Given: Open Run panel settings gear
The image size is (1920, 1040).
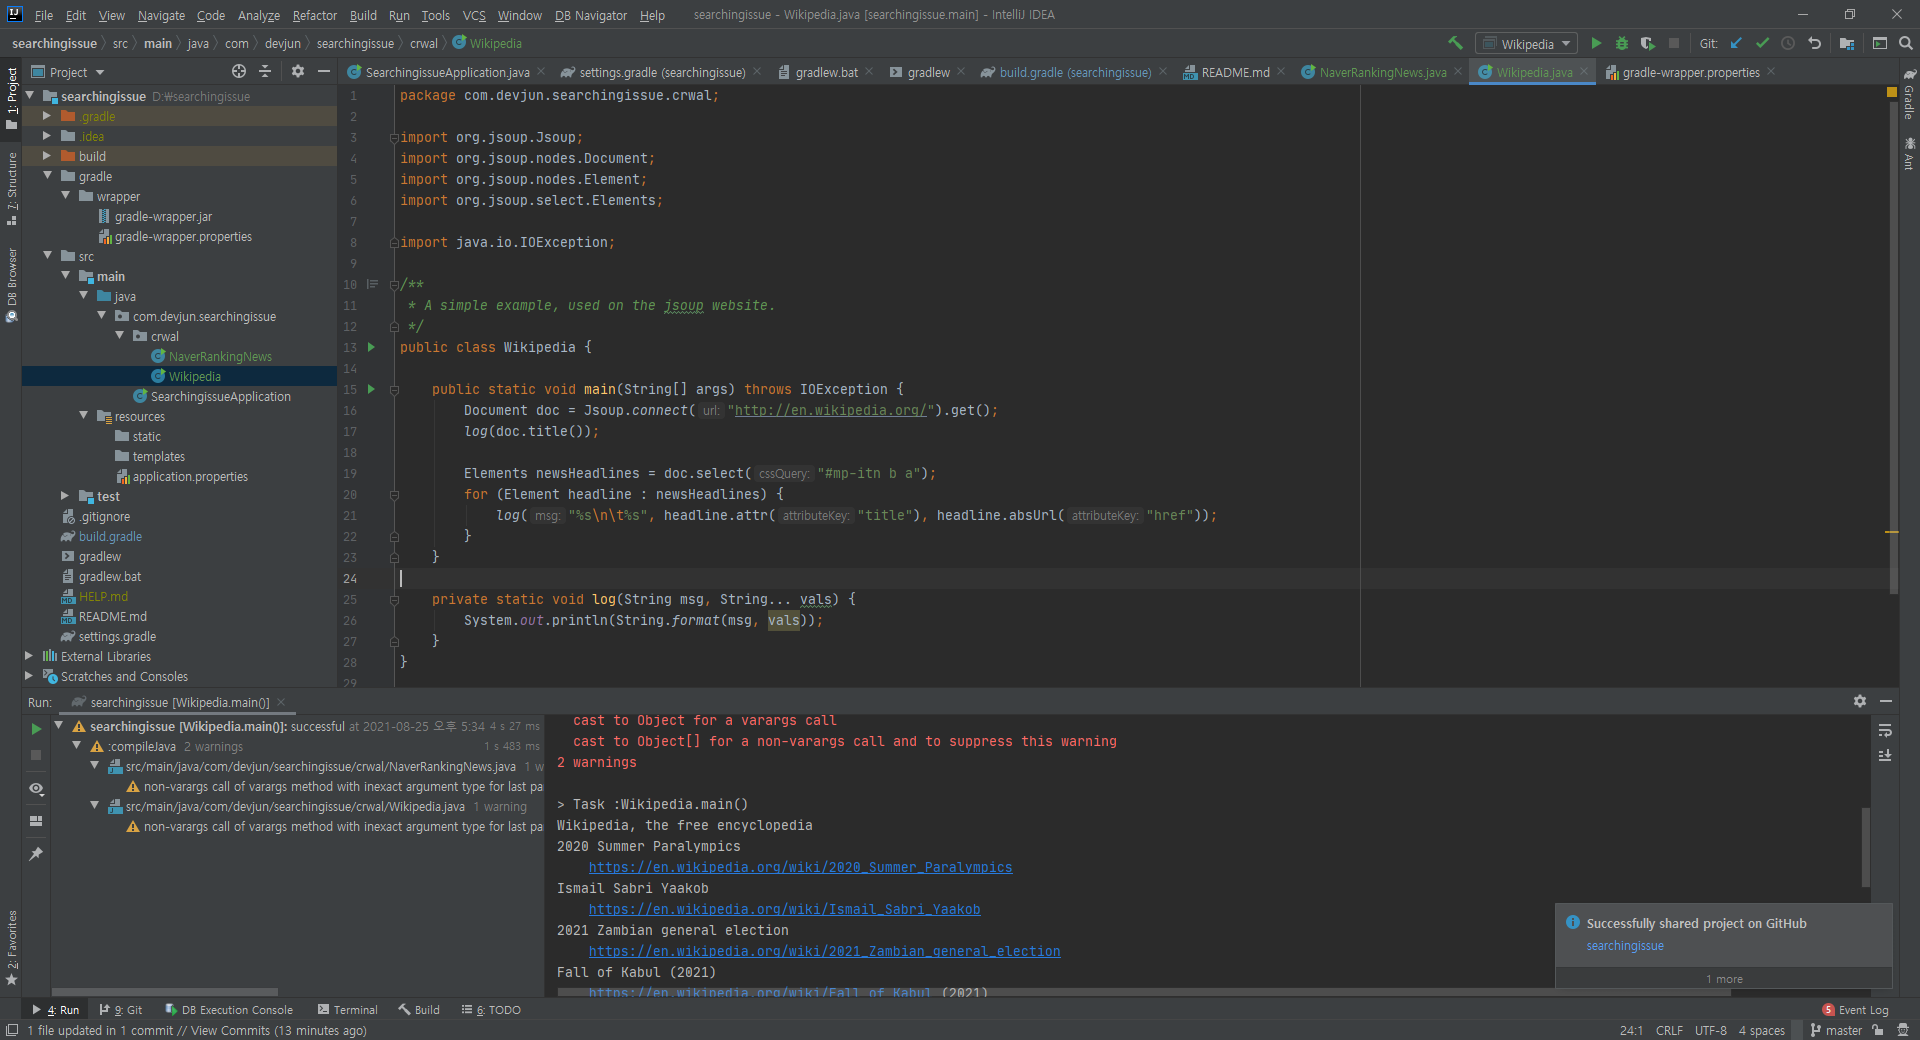Looking at the screenshot, I should (x=1860, y=701).
